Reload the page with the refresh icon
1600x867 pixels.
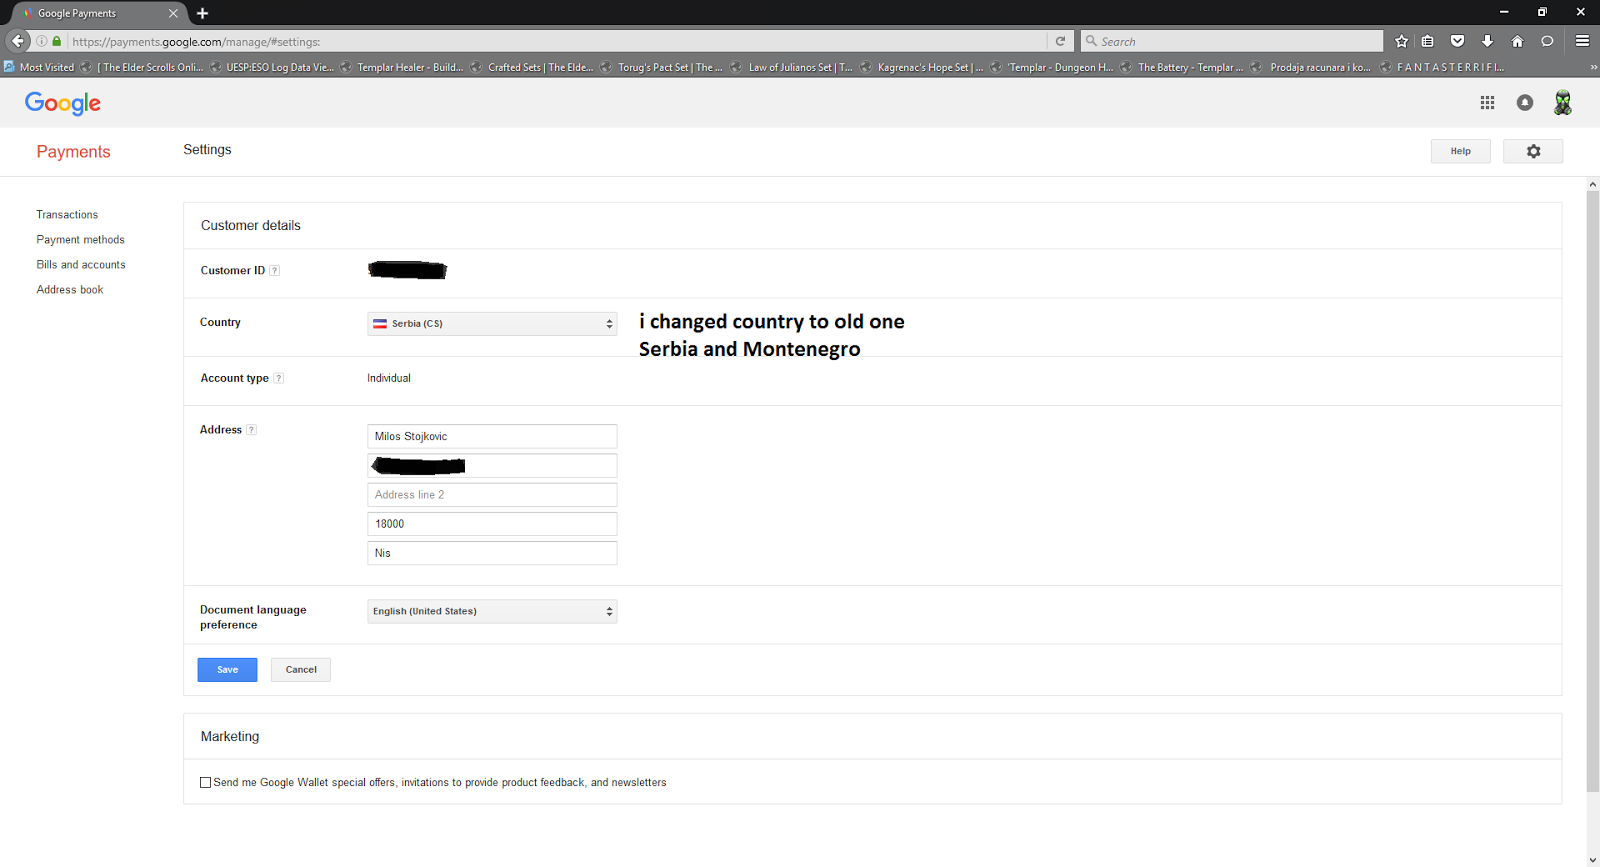coord(1060,41)
